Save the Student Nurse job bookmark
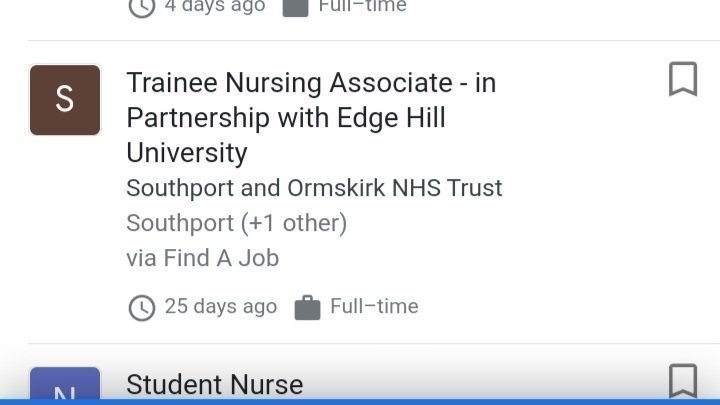The width and height of the screenshot is (720, 405). [682, 381]
